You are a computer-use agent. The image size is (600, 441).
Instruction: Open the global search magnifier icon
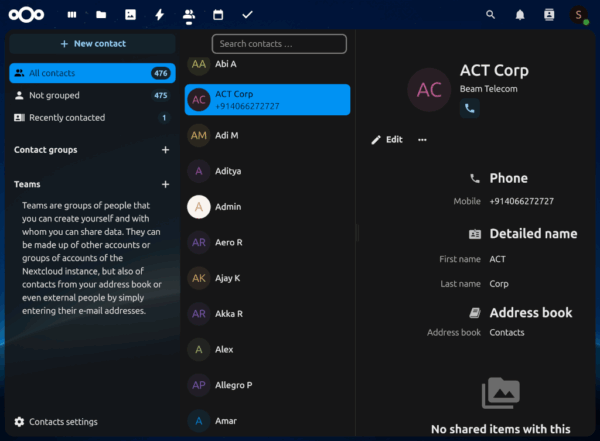click(490, 15)
